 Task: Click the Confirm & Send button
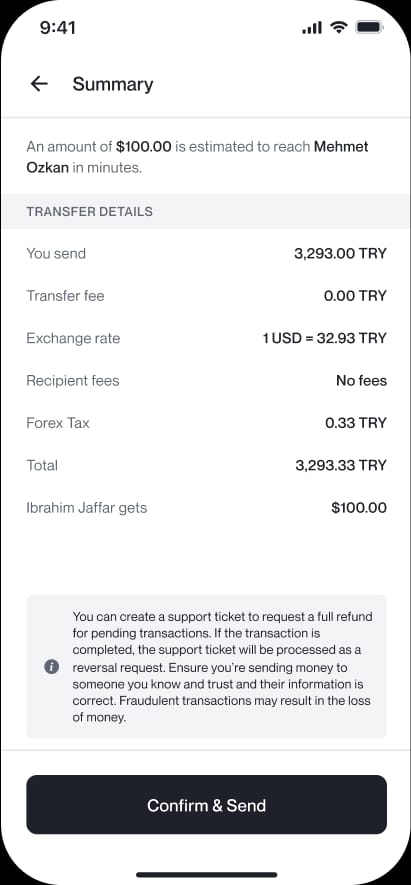coord(207,805)
